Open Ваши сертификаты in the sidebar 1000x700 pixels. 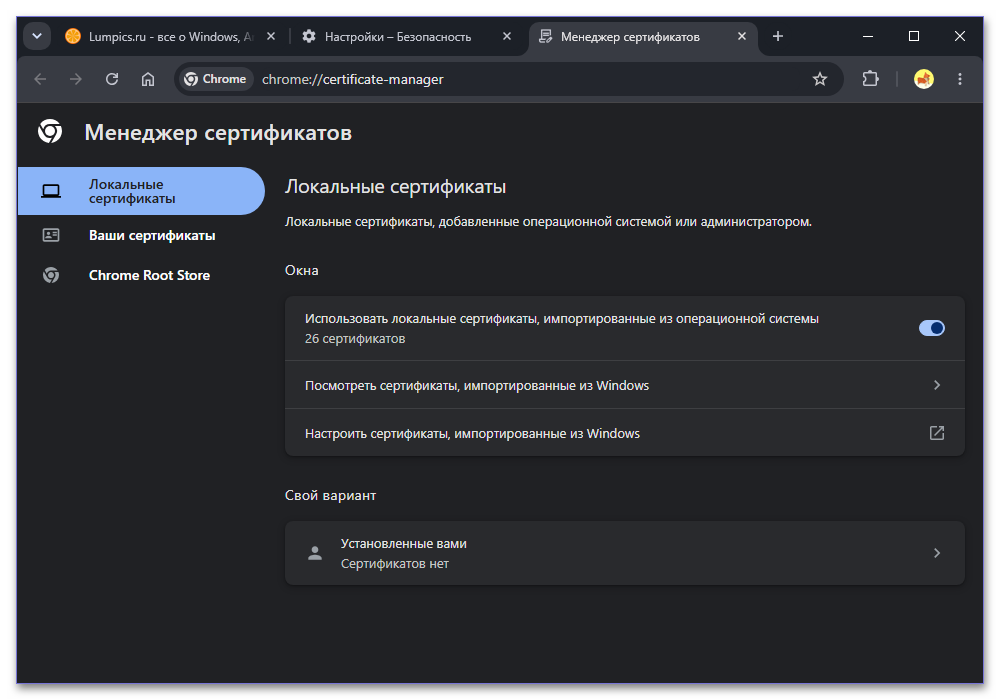[x=141, y=235]
